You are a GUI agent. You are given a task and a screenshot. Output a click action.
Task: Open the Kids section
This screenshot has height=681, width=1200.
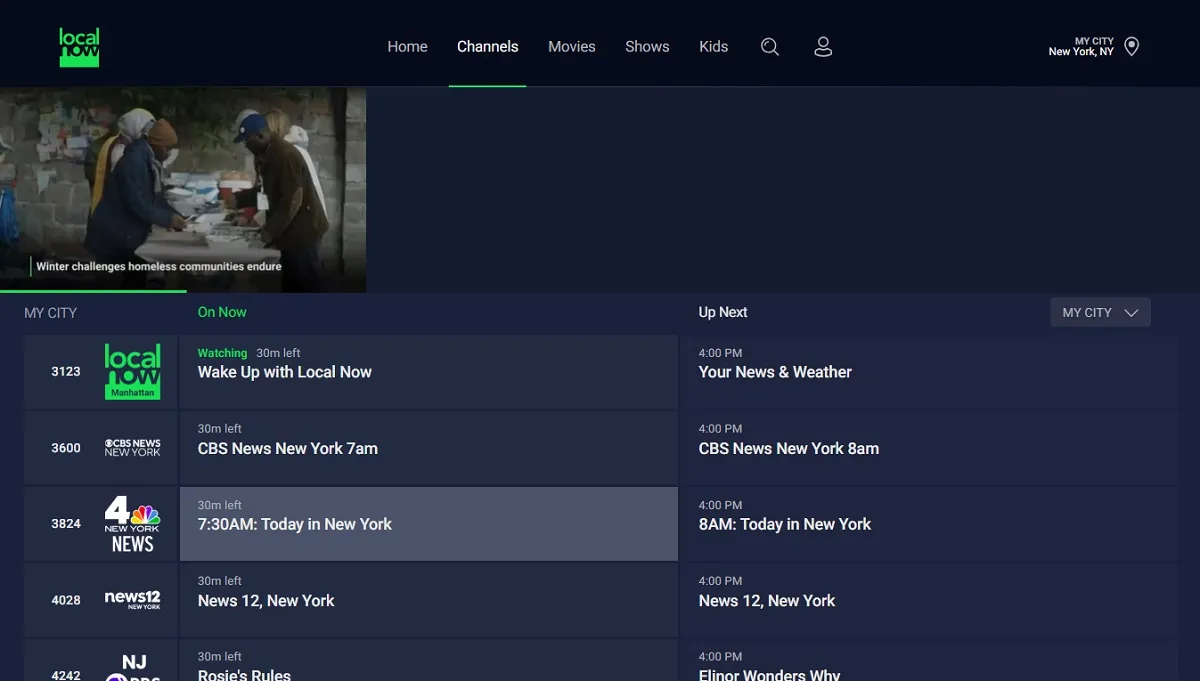pyautogui.click(x=713, y=47)
